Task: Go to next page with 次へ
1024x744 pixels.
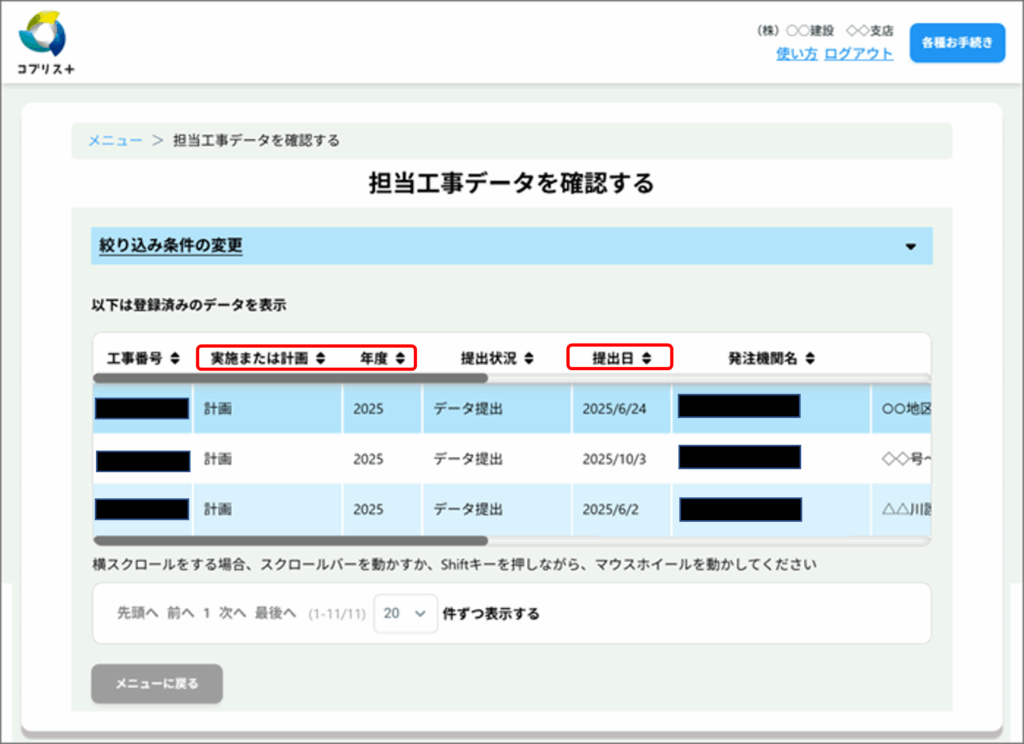Action: (x=232, y=614)
